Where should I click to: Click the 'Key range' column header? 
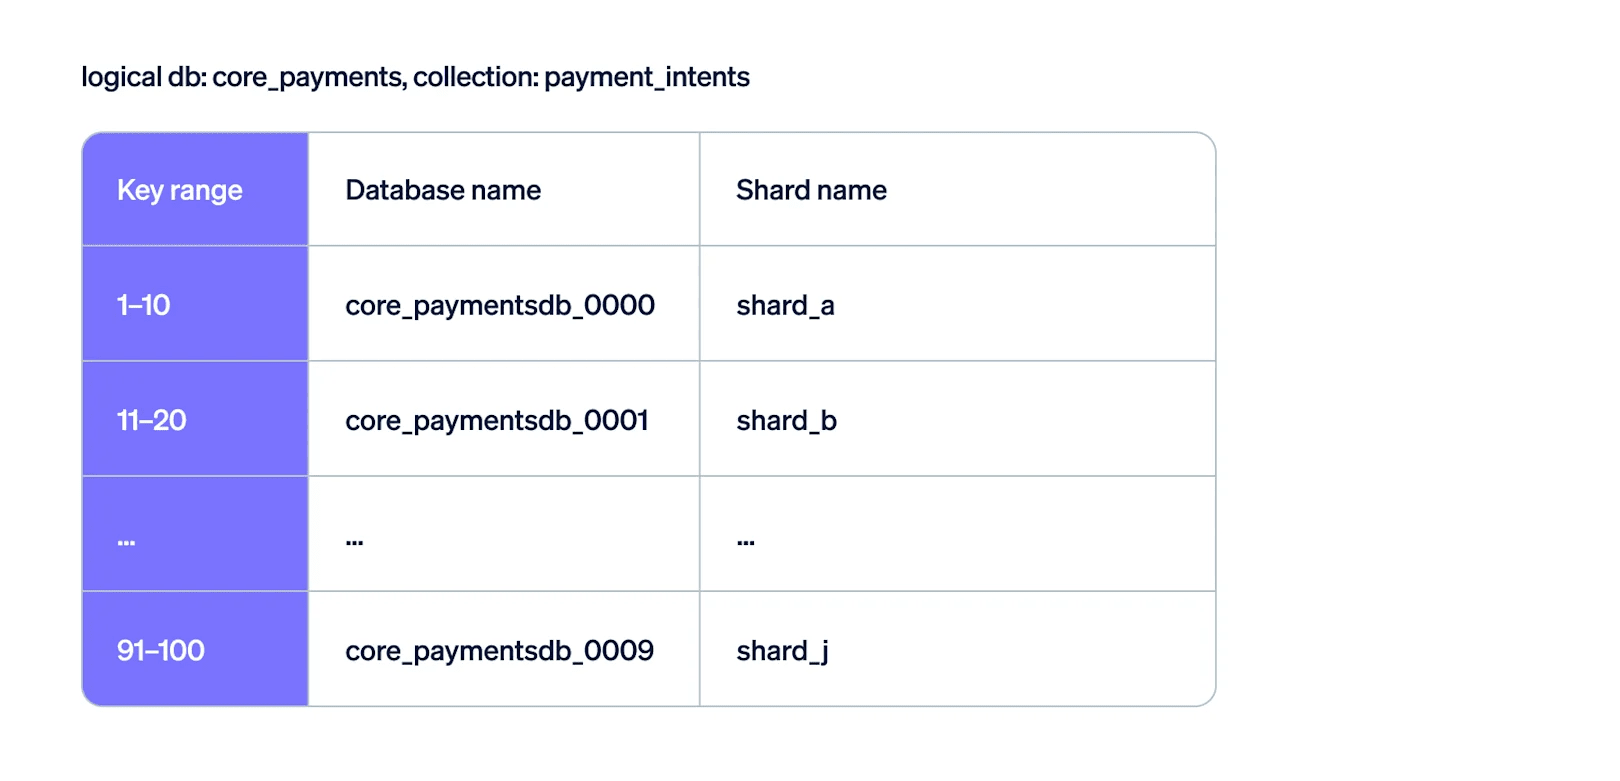point(180,190)
